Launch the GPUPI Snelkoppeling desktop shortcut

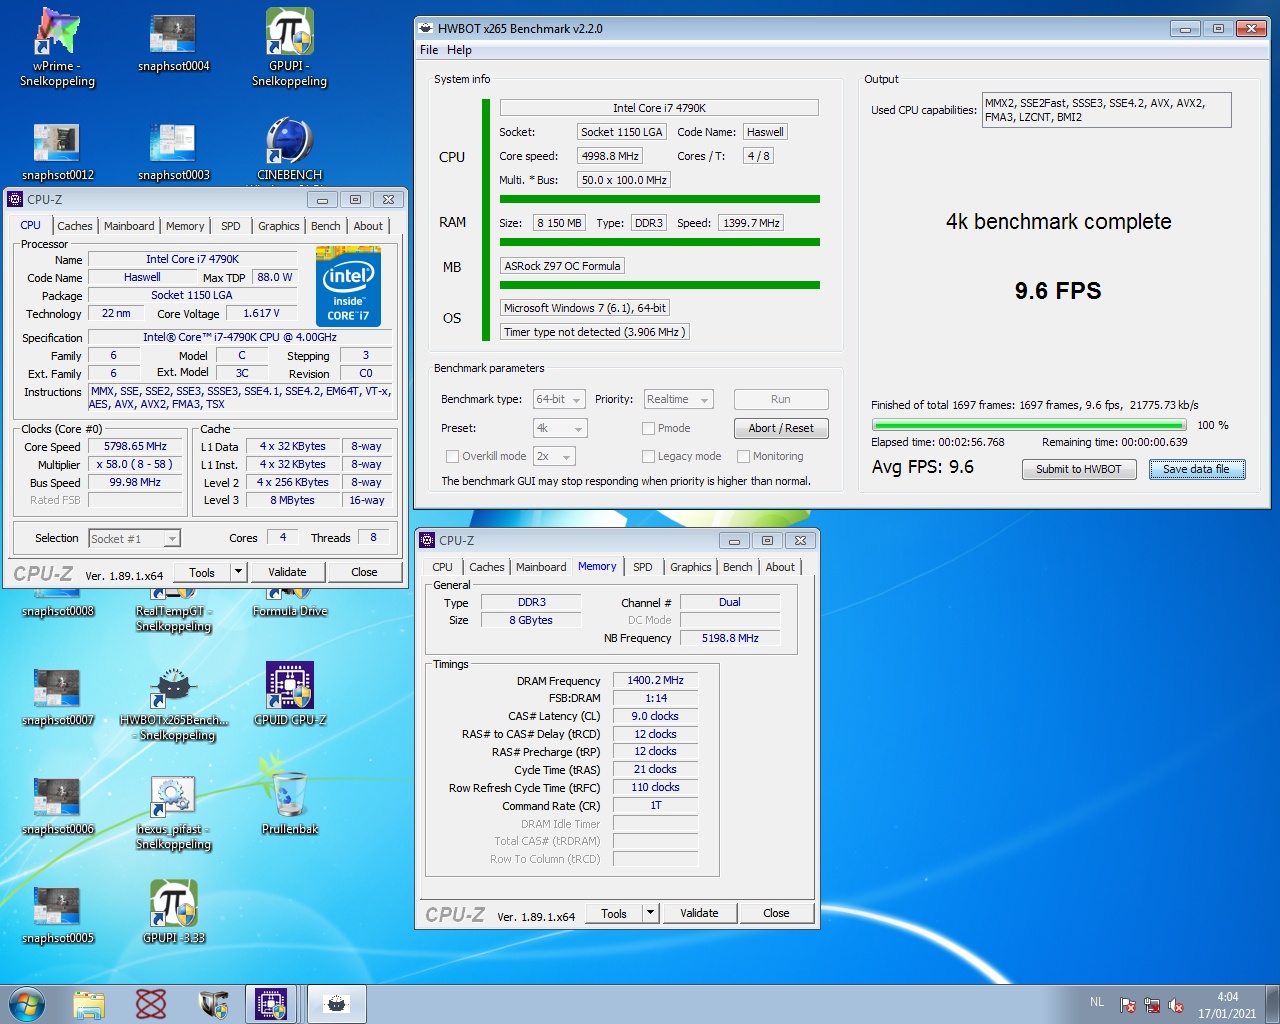289,47
